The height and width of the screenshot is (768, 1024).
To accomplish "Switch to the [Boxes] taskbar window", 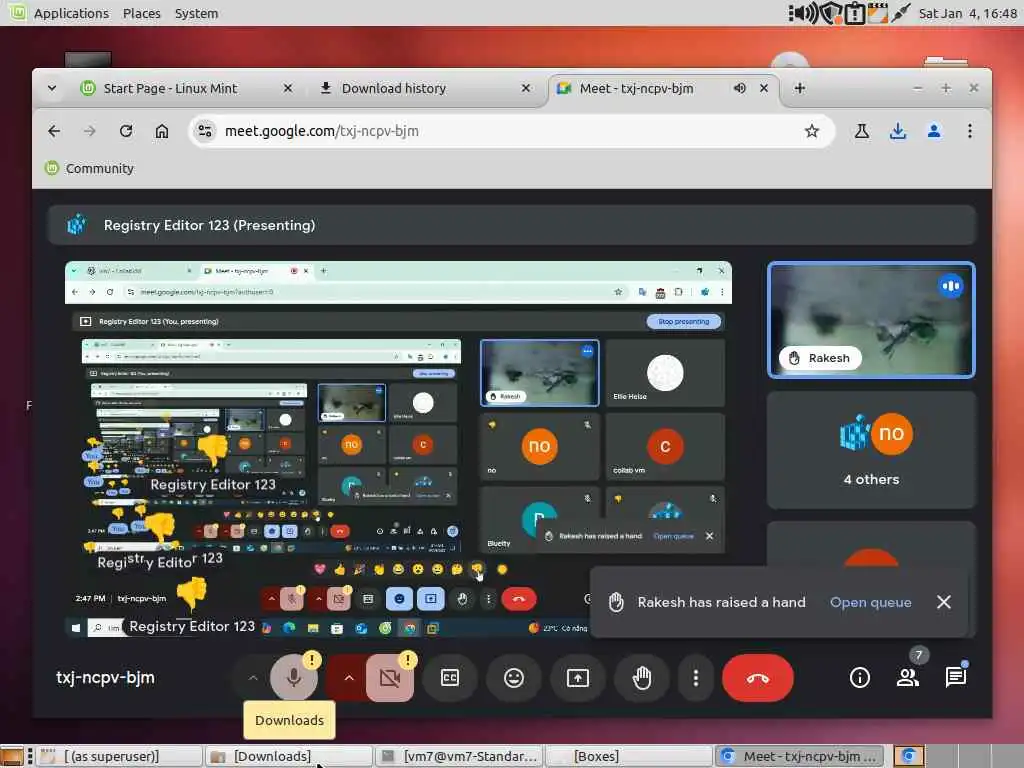I will pos(628,756).
